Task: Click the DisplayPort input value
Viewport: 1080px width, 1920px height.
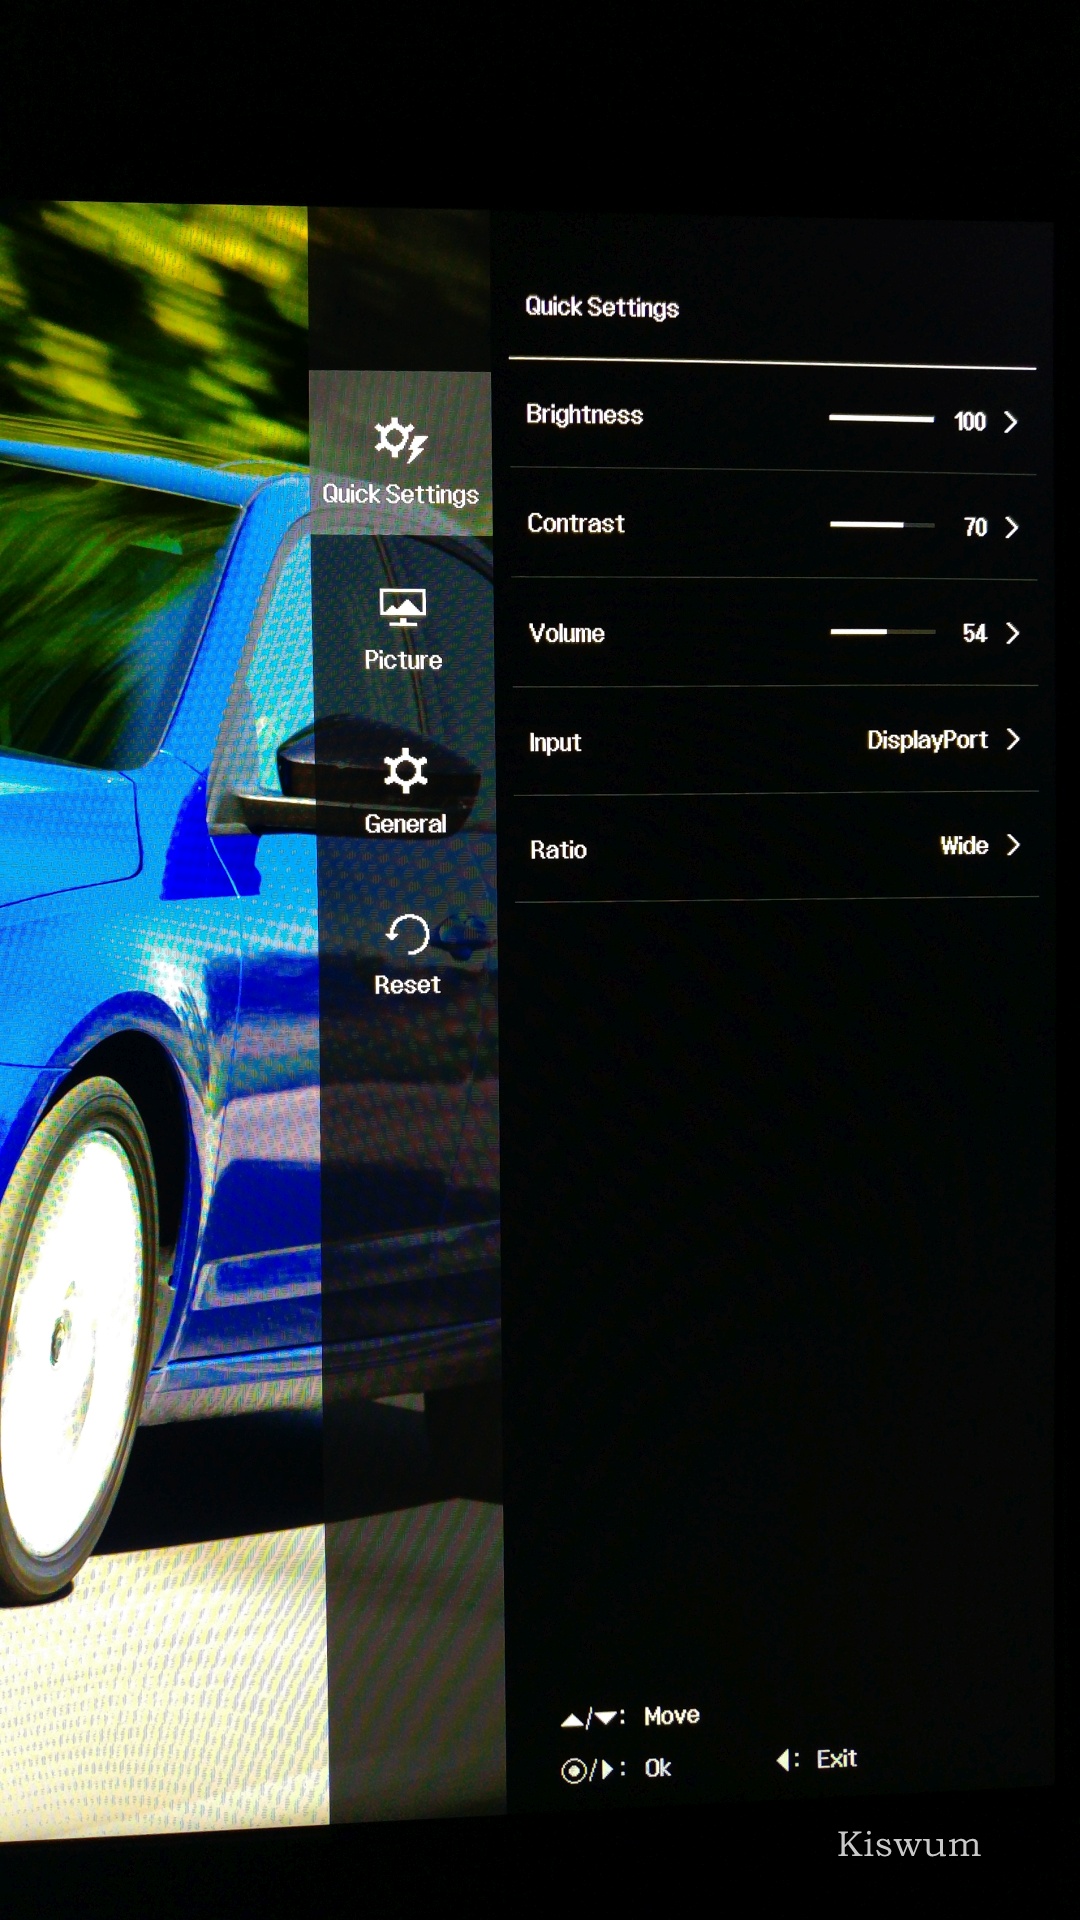Action: (927, 740)
